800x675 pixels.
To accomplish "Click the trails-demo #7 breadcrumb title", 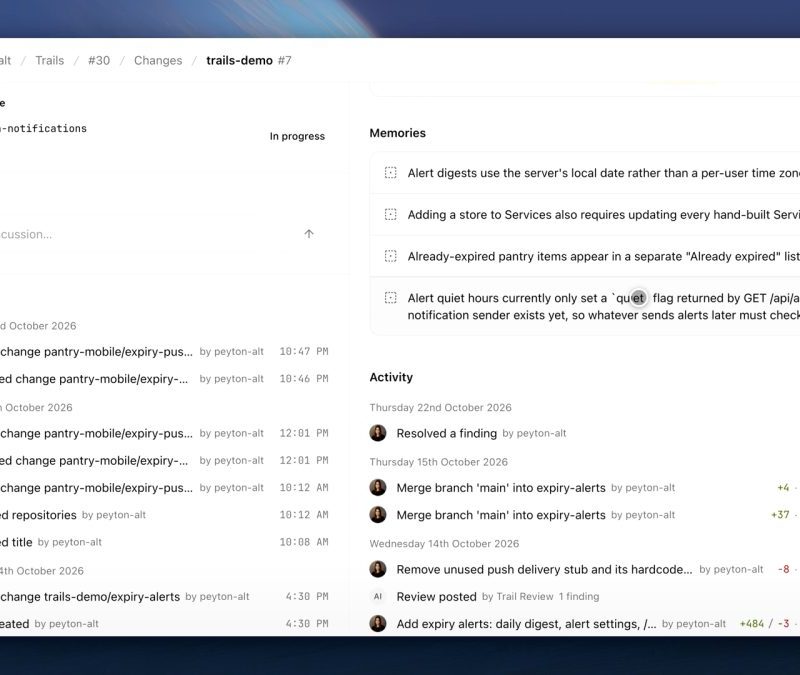I will point(248,60).
